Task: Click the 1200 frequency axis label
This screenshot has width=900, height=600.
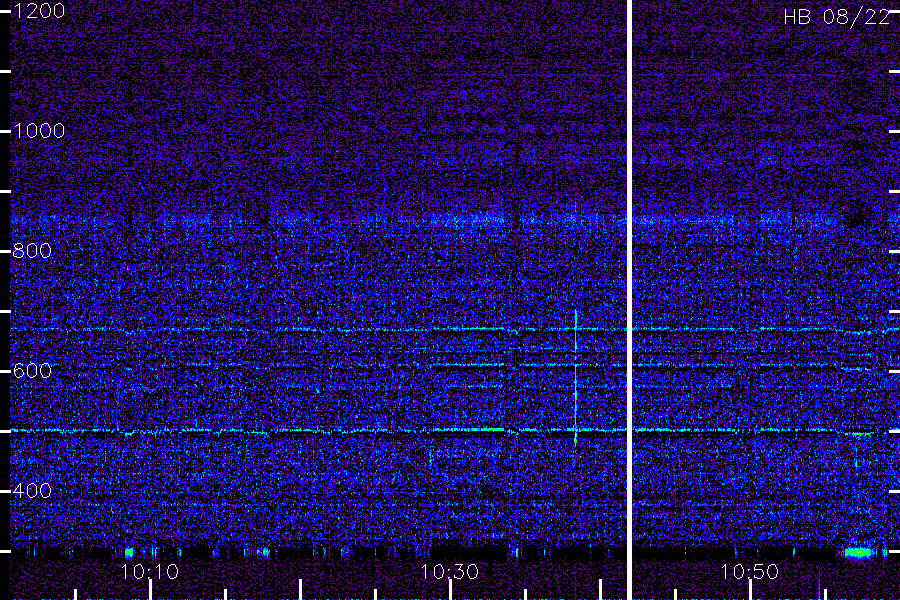Action: pos(39,11)
